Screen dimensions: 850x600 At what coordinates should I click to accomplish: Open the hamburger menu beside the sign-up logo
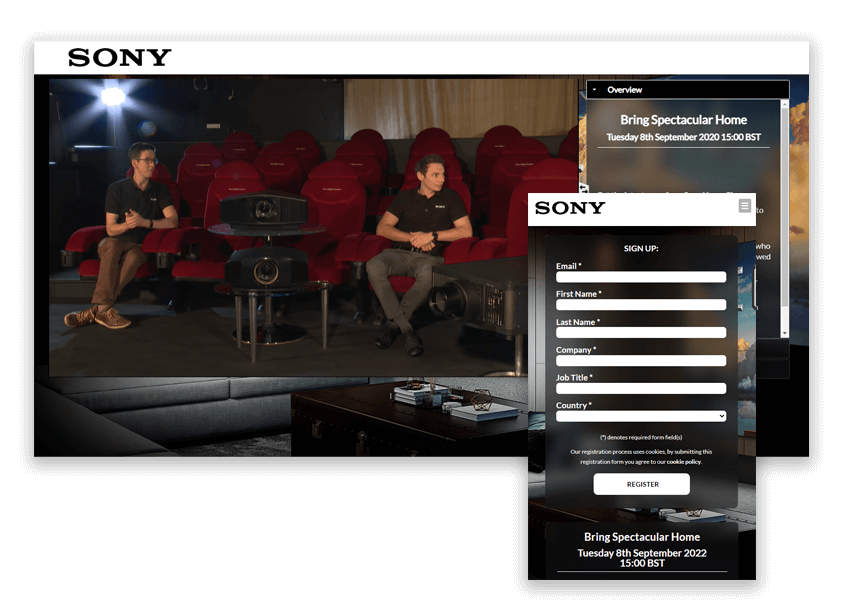[744, 206]
